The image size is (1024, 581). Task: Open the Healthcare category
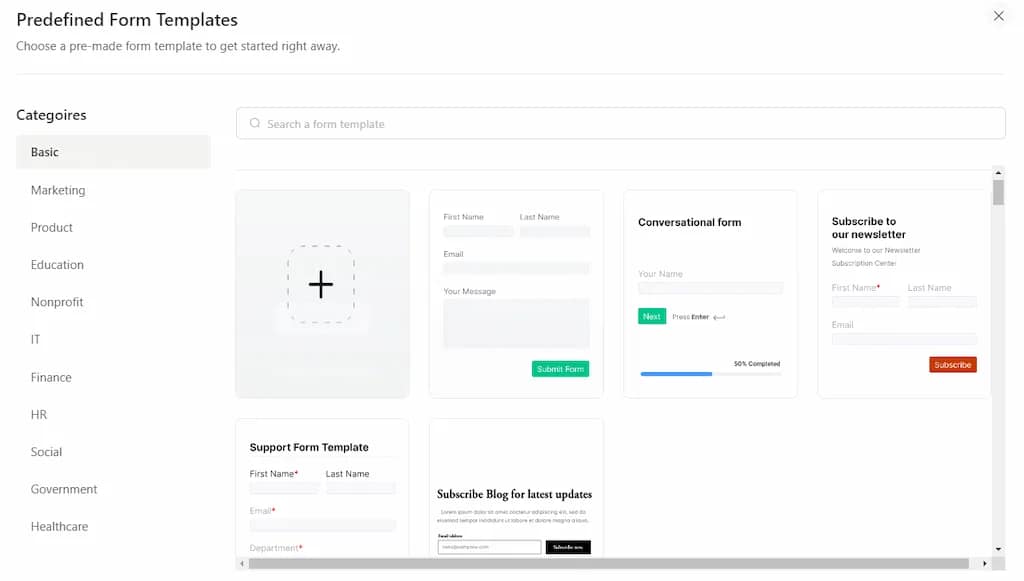(x=59, y=526)
